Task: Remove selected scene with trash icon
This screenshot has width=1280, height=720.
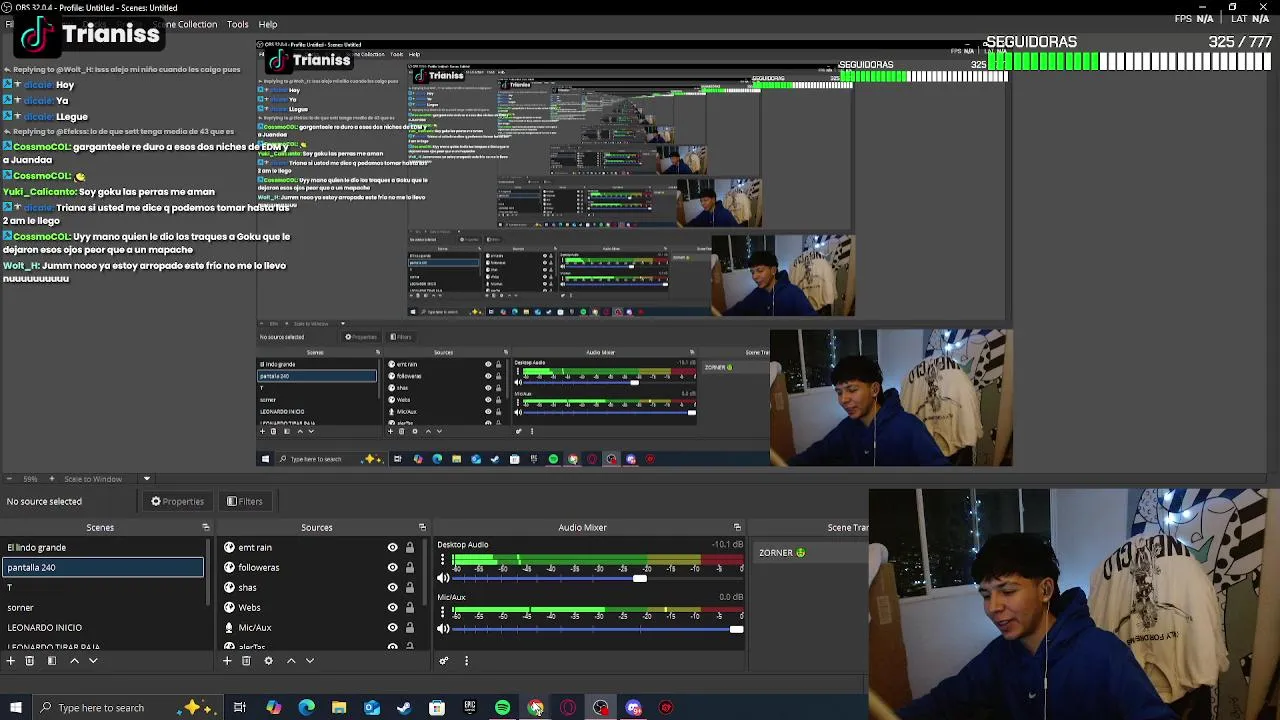Action: coord(29,660)
